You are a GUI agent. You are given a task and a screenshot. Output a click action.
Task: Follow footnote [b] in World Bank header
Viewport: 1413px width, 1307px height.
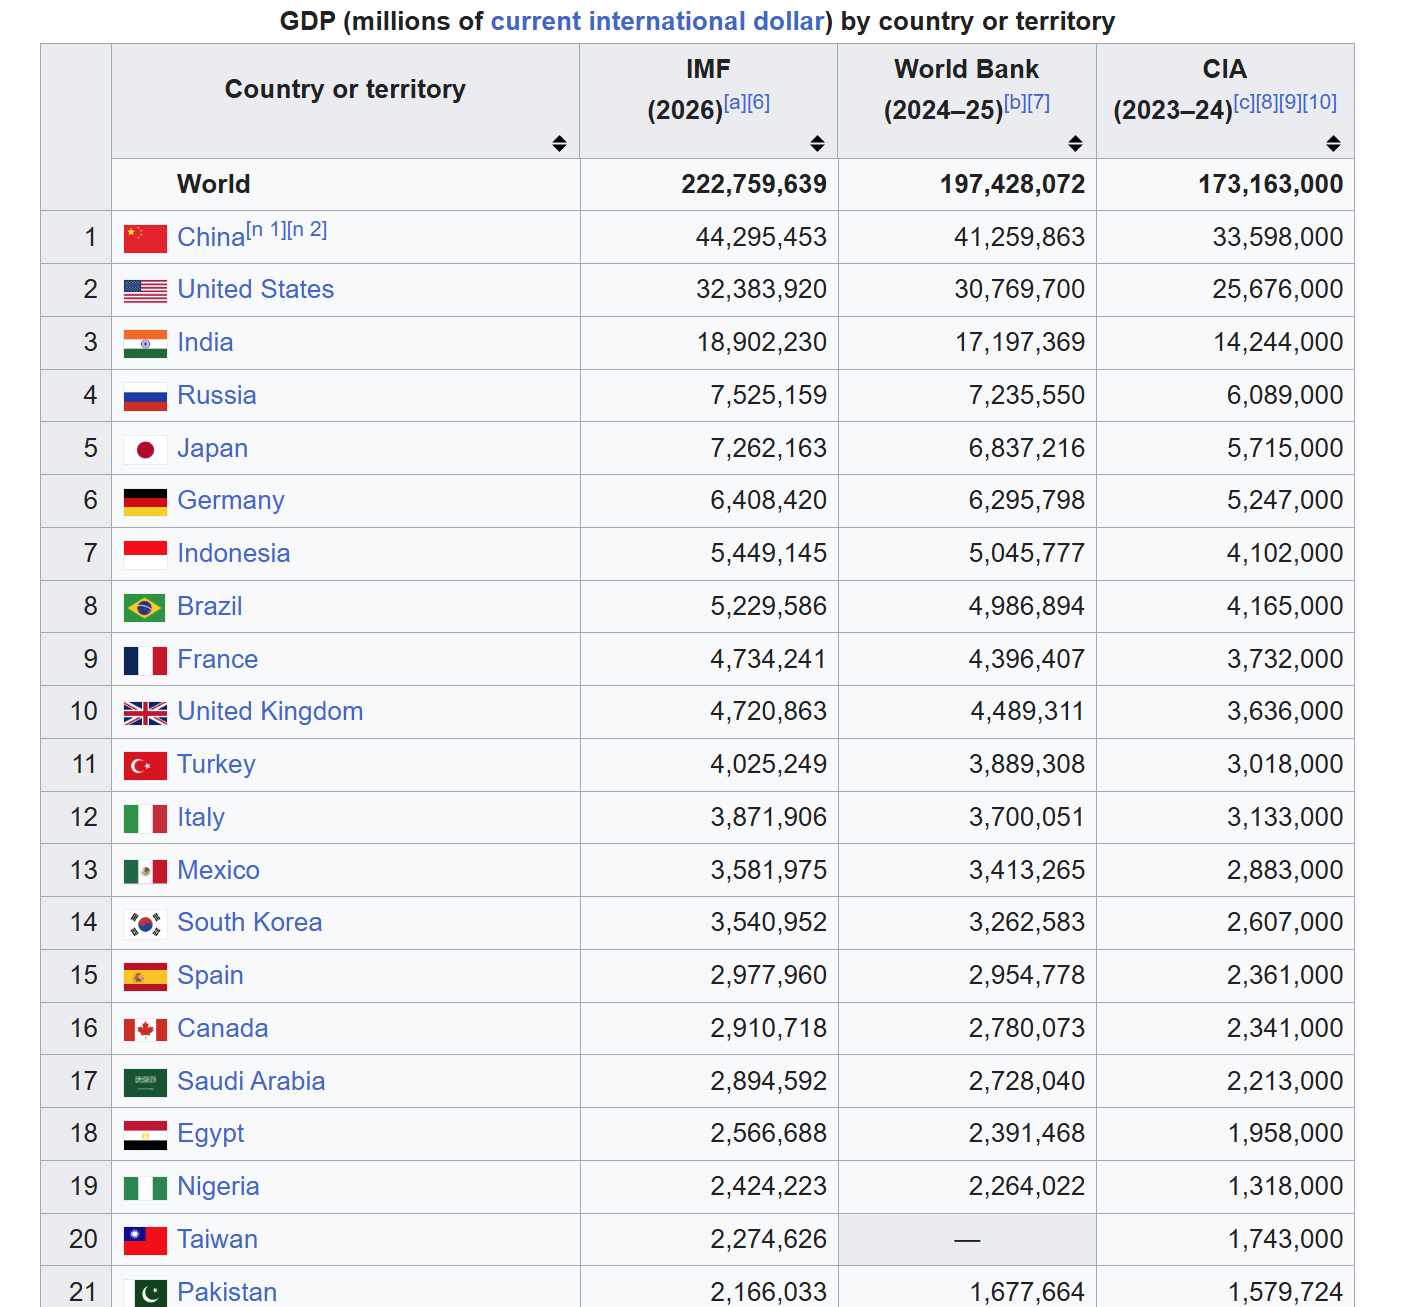(1015, 102)
